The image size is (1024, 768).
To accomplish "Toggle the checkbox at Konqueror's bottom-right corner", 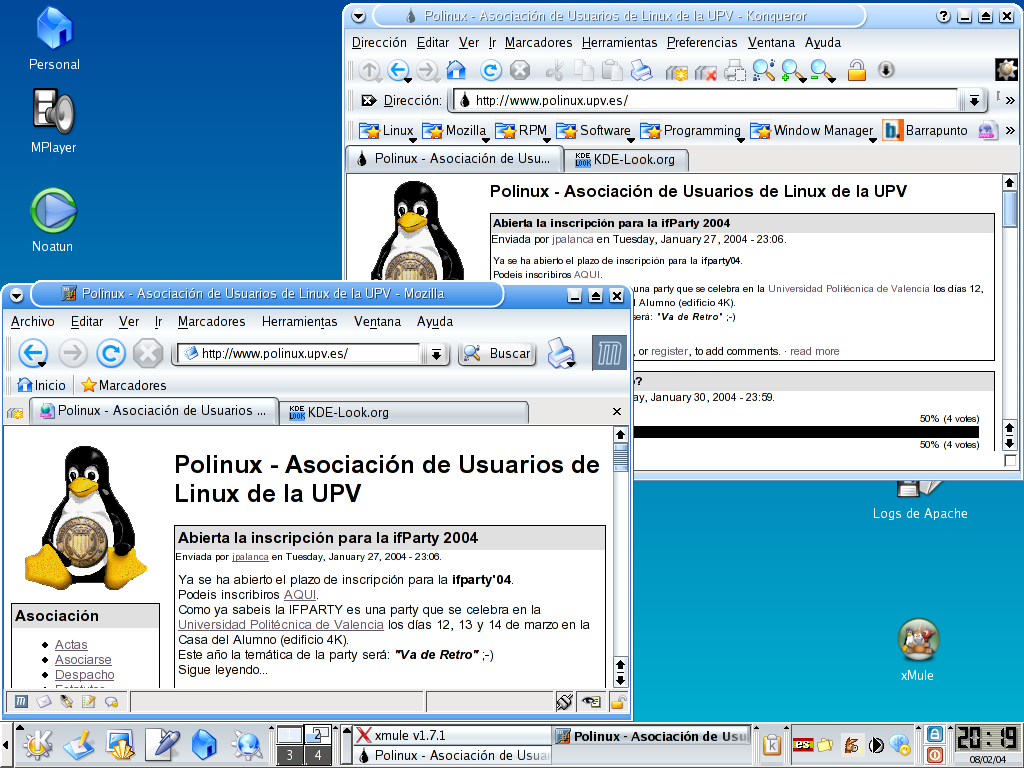I will tap(1010, 460).
